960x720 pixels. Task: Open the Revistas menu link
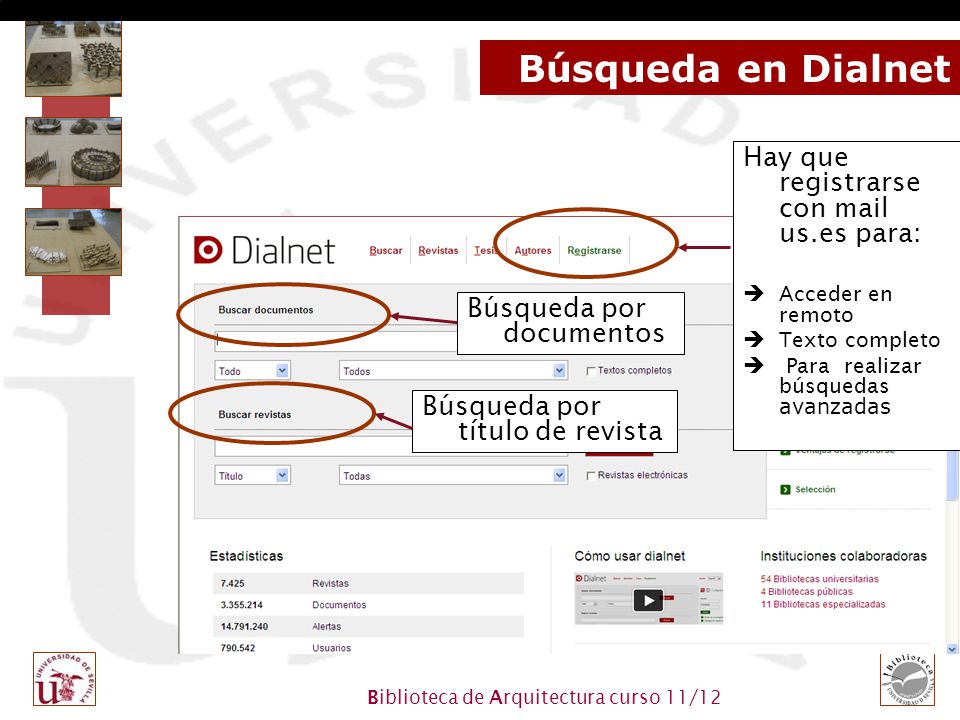438,250
